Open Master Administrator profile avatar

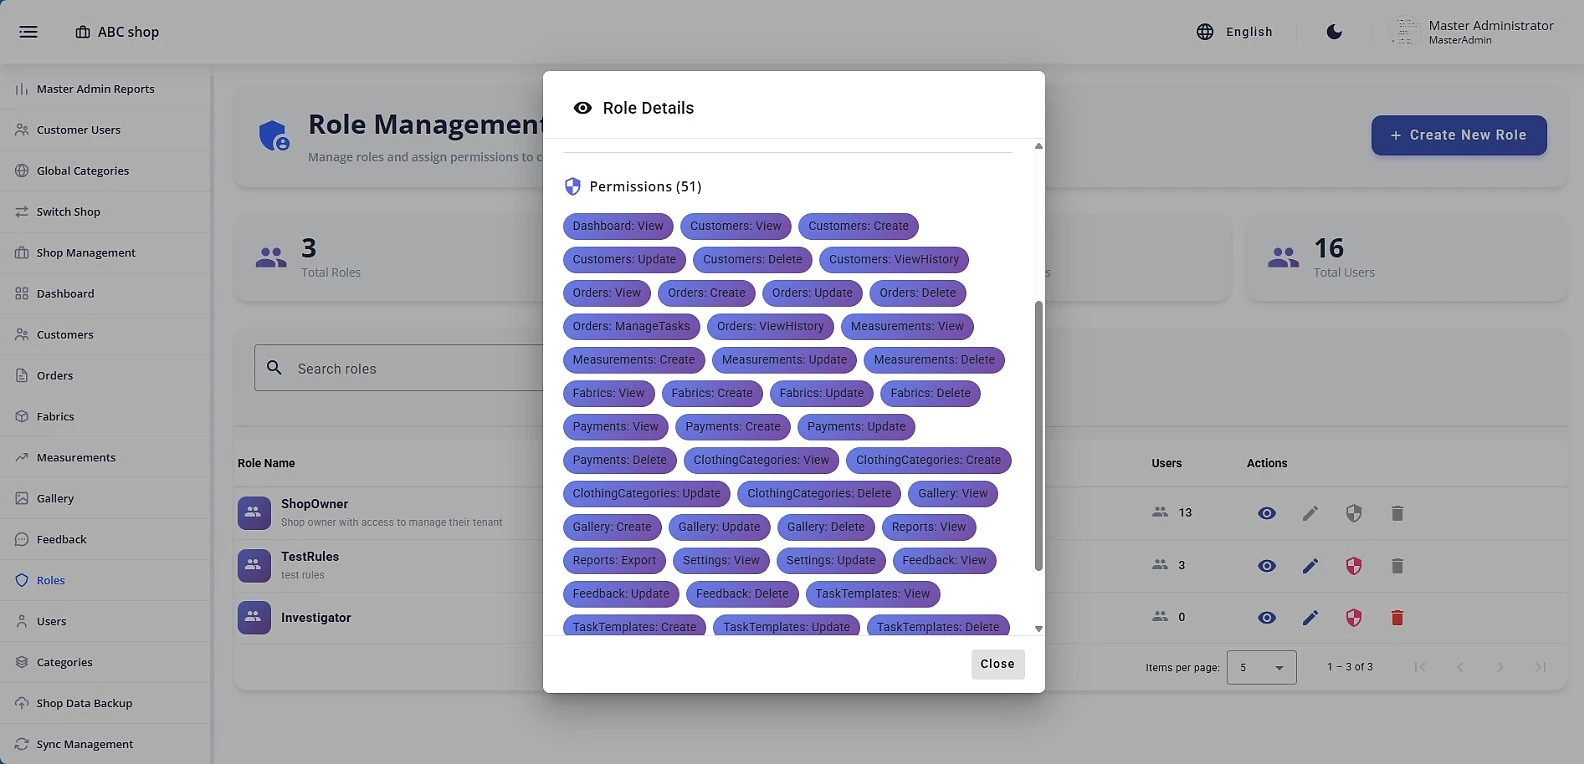tap(1405, 32)
